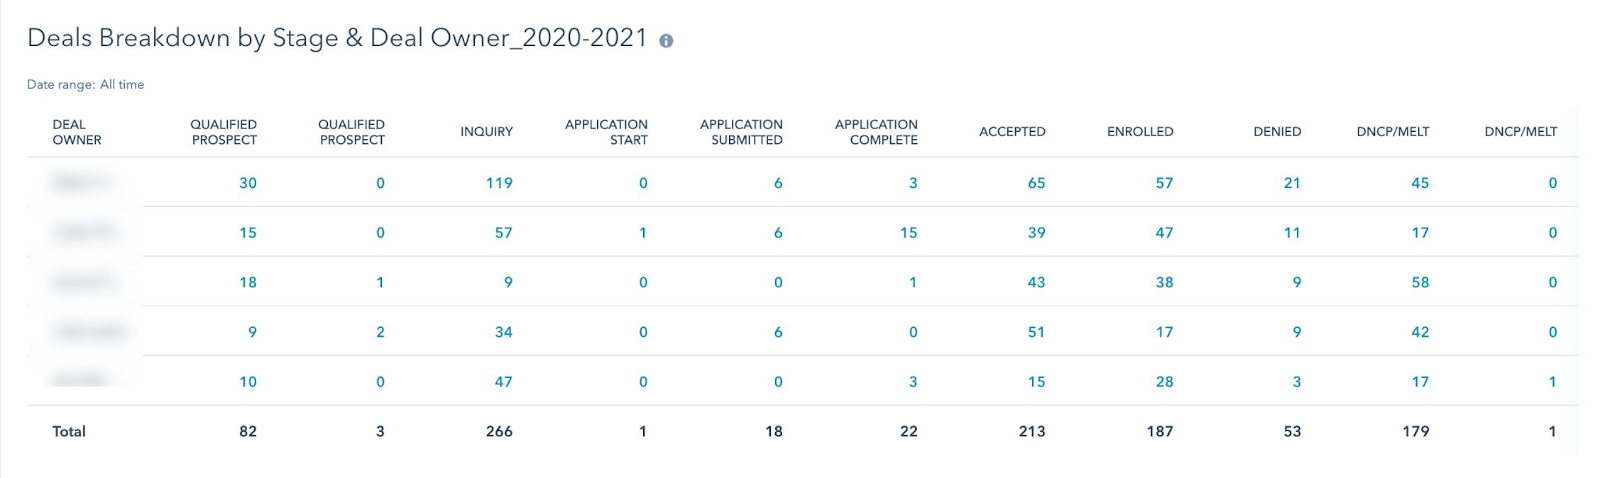1600x478 pixels.
Task: Open the 11 value in the Denied column
Action: pyautogui.click(x=1292, y=233)
